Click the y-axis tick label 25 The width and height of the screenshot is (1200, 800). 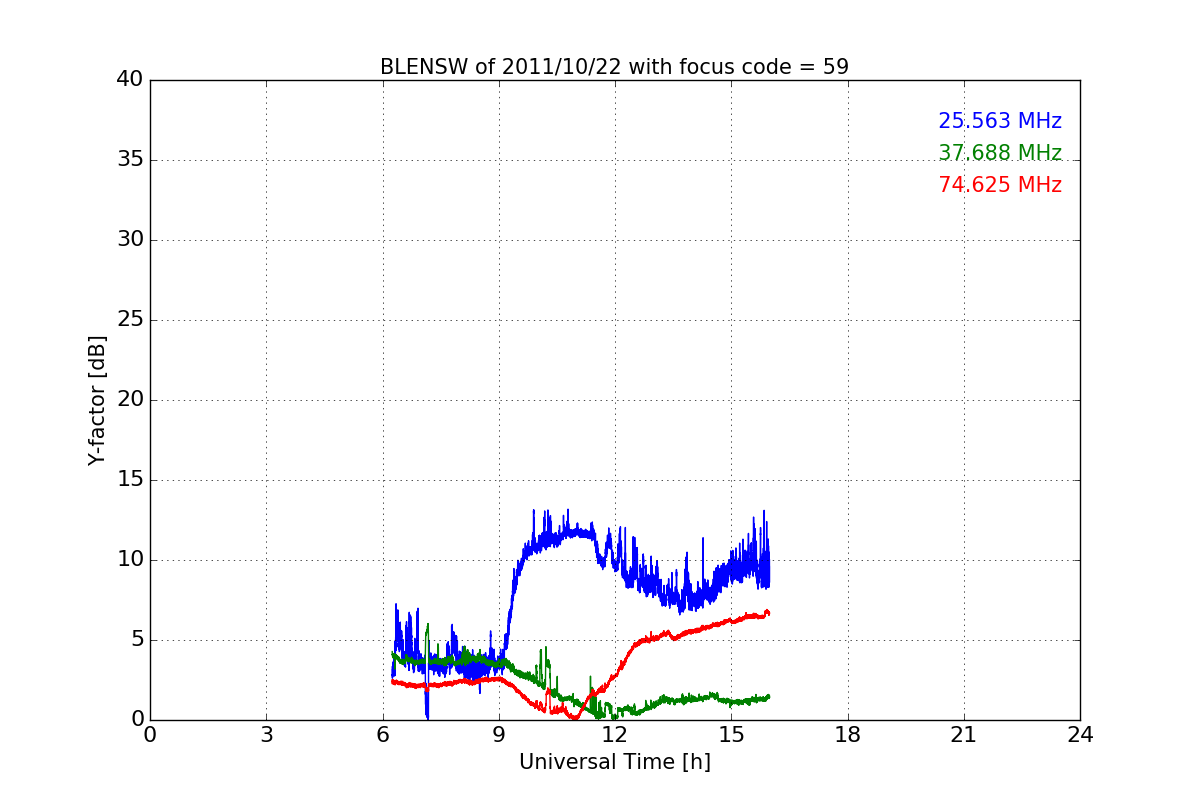coord(130,320)
